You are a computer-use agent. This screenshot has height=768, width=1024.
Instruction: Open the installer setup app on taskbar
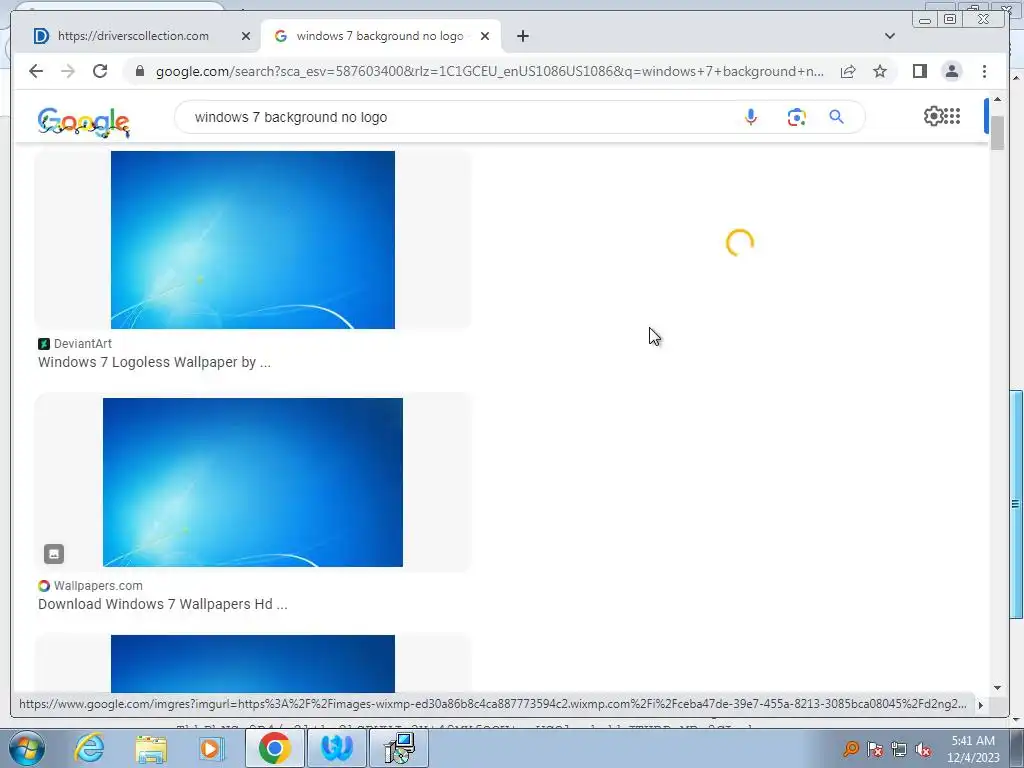[x=399, y=748]
